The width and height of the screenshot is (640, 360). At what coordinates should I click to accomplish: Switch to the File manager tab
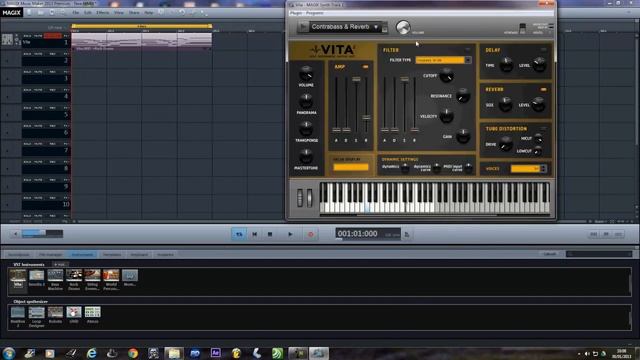point(51,254)
